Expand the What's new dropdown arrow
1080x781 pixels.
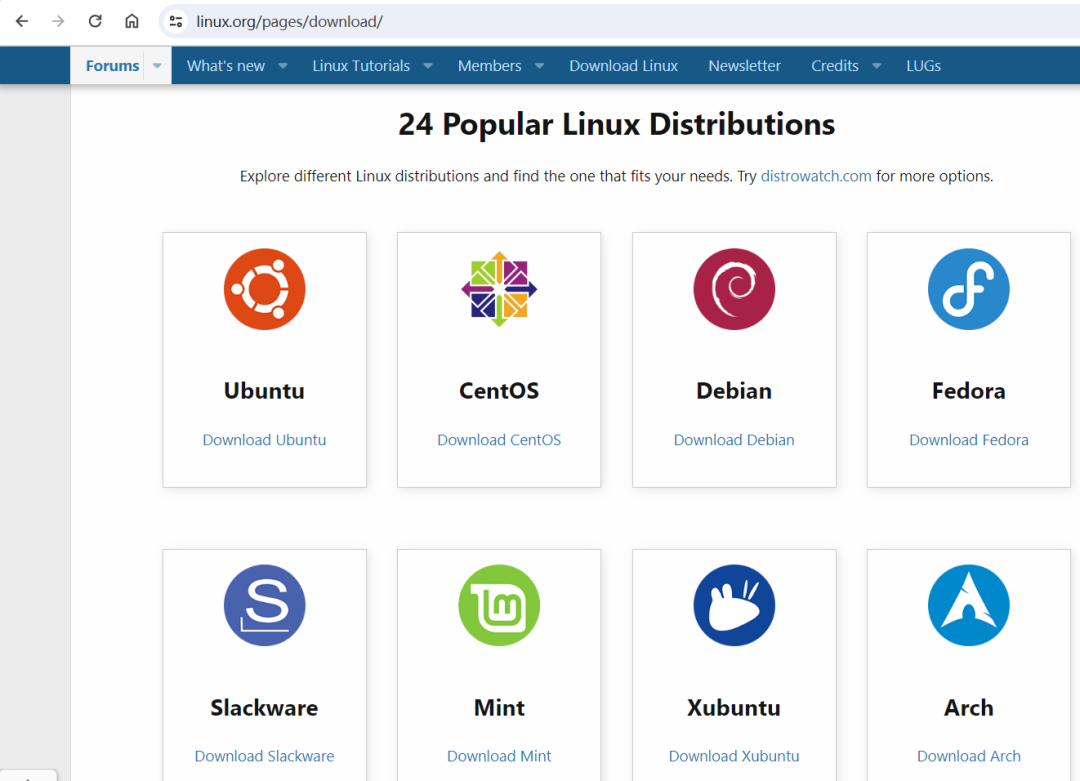point(283,66)
